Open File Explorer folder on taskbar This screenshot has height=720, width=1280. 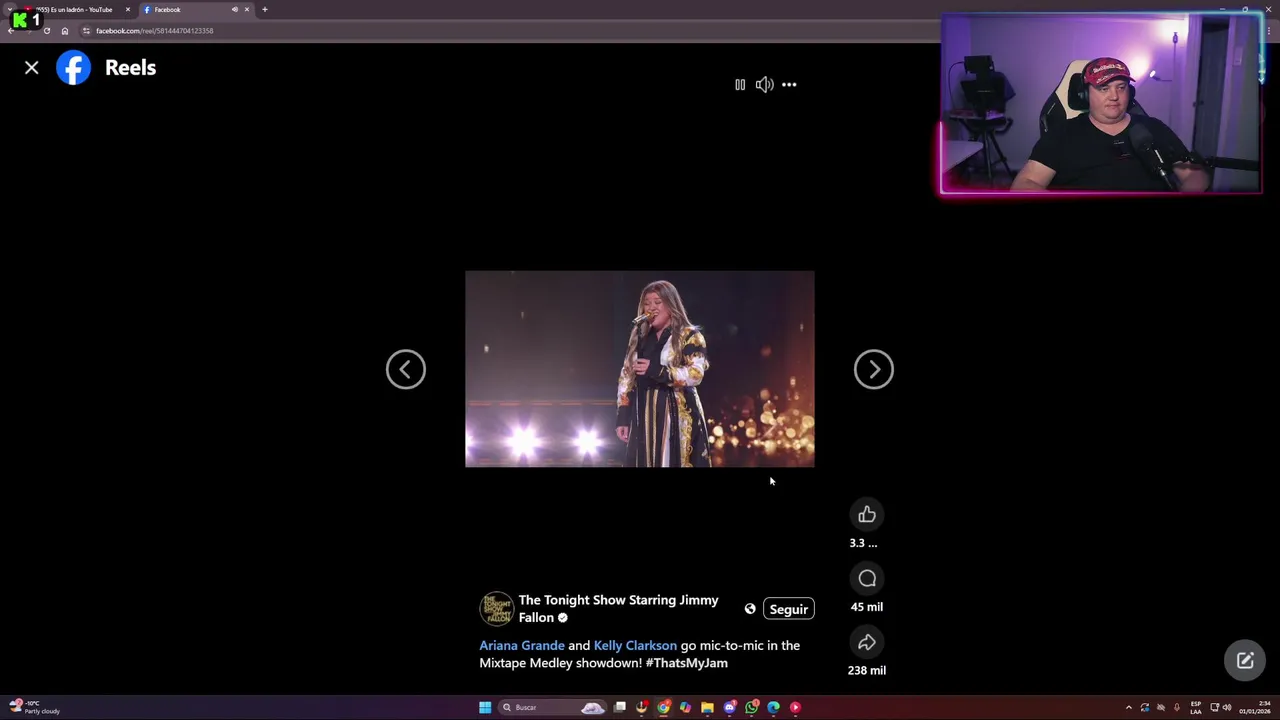pos(707,708)
